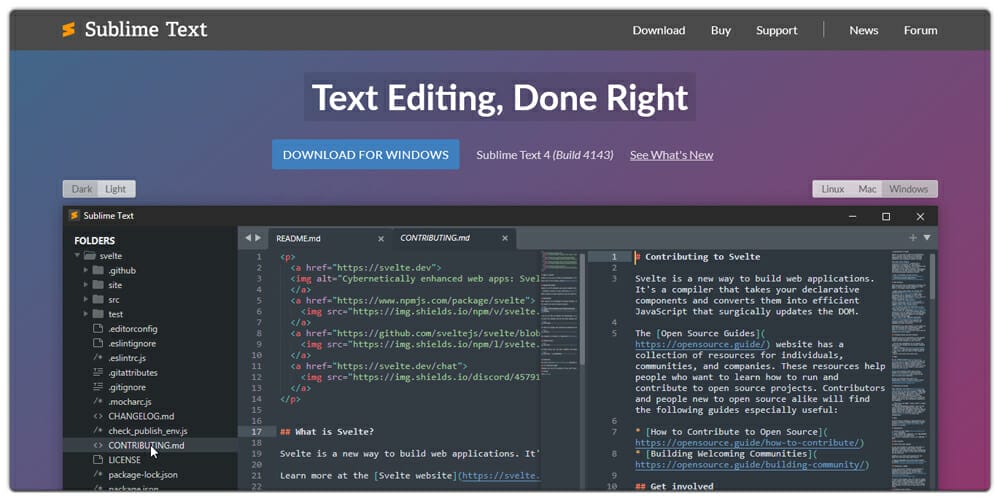1000x500 pixels.
Task: Open package-lock.json in the sidebar
Action: click(x=143, y=474)
